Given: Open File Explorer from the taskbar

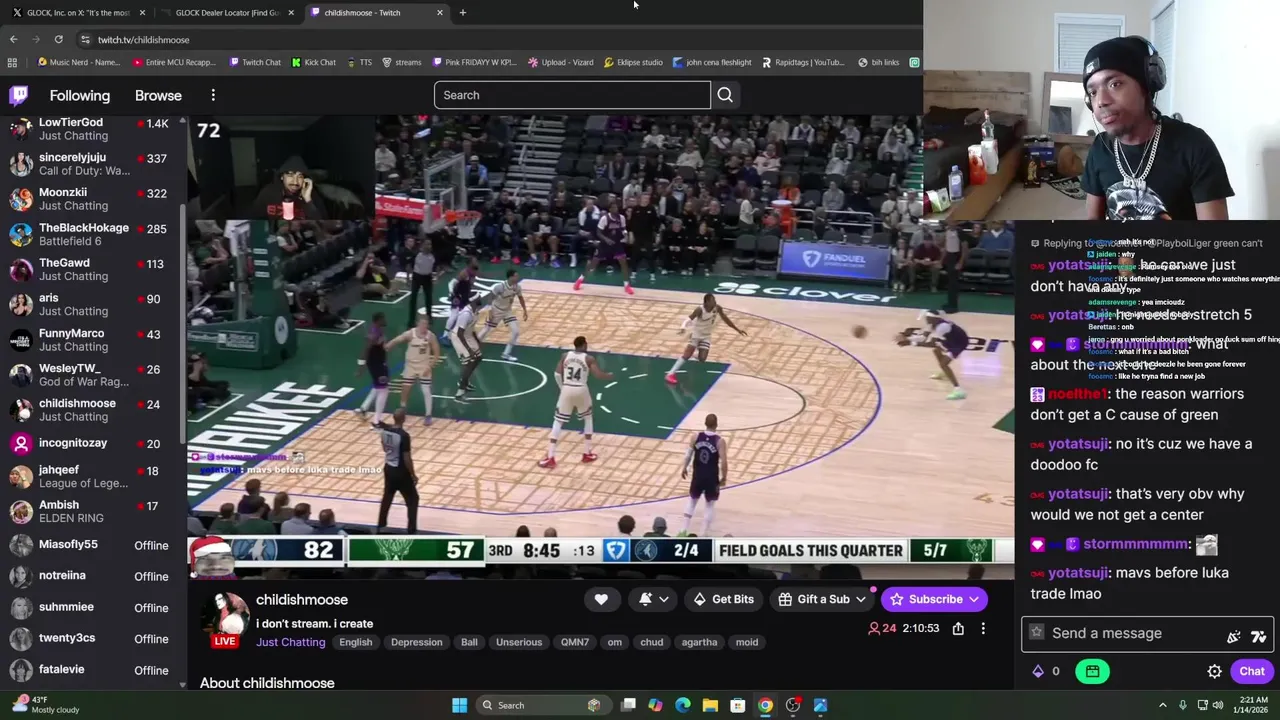Looking at the screenshot, I should click(710, 705).
